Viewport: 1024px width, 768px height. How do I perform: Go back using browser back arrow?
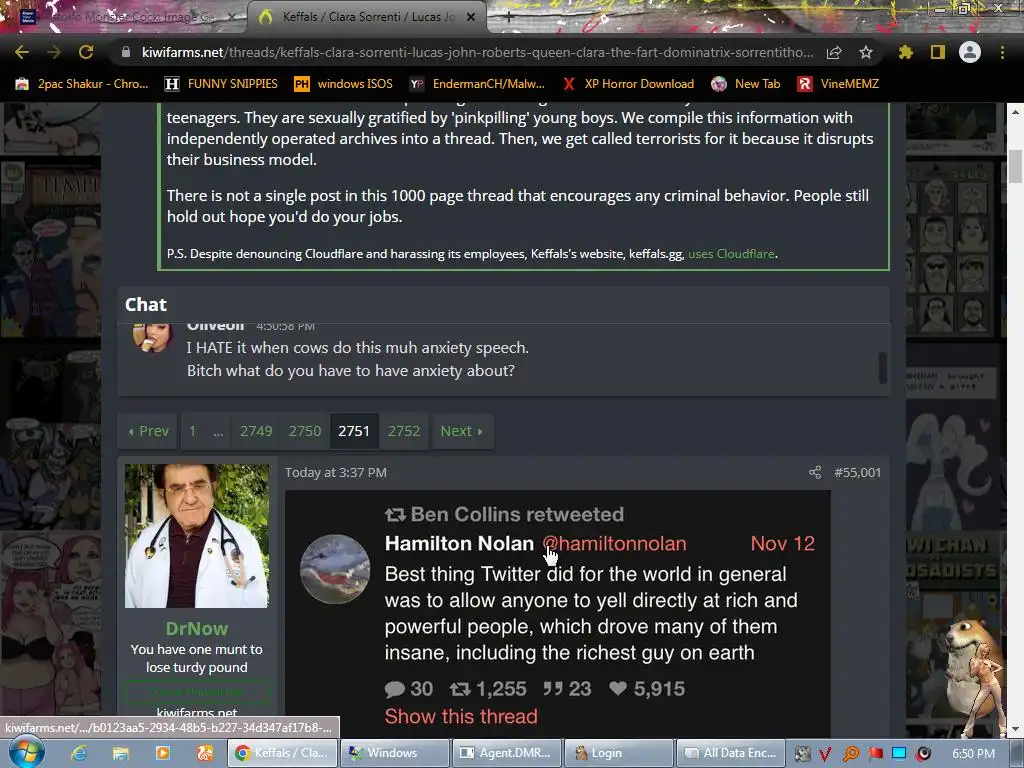click(x=22, y=52)
